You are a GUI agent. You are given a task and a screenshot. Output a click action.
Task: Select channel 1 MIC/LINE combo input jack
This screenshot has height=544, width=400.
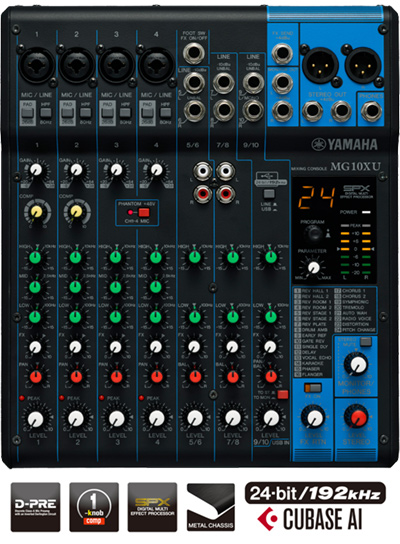(x=36, y=65)
